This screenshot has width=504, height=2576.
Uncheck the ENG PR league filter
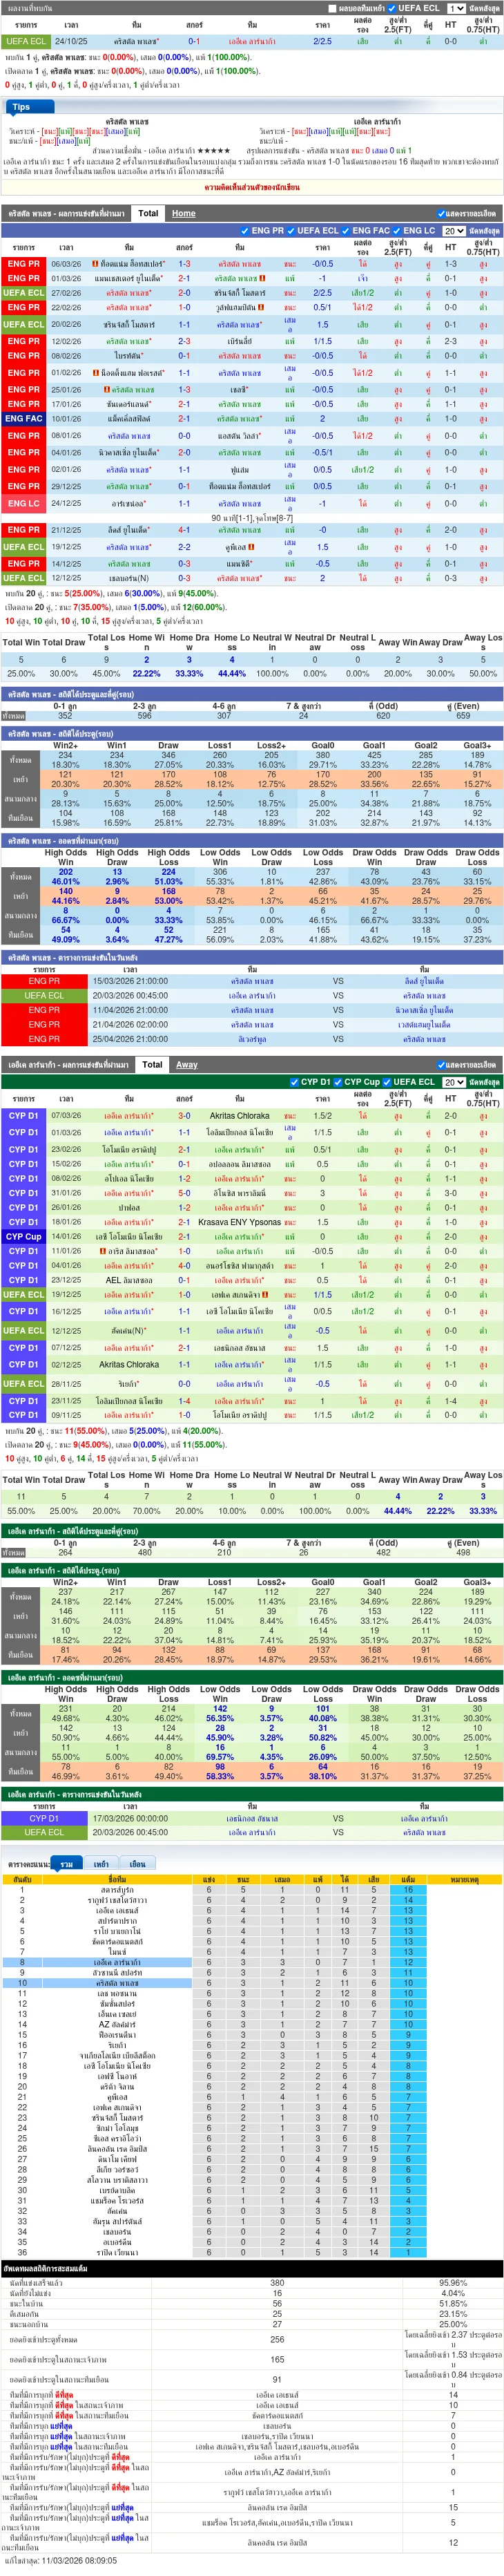point(245,231)
